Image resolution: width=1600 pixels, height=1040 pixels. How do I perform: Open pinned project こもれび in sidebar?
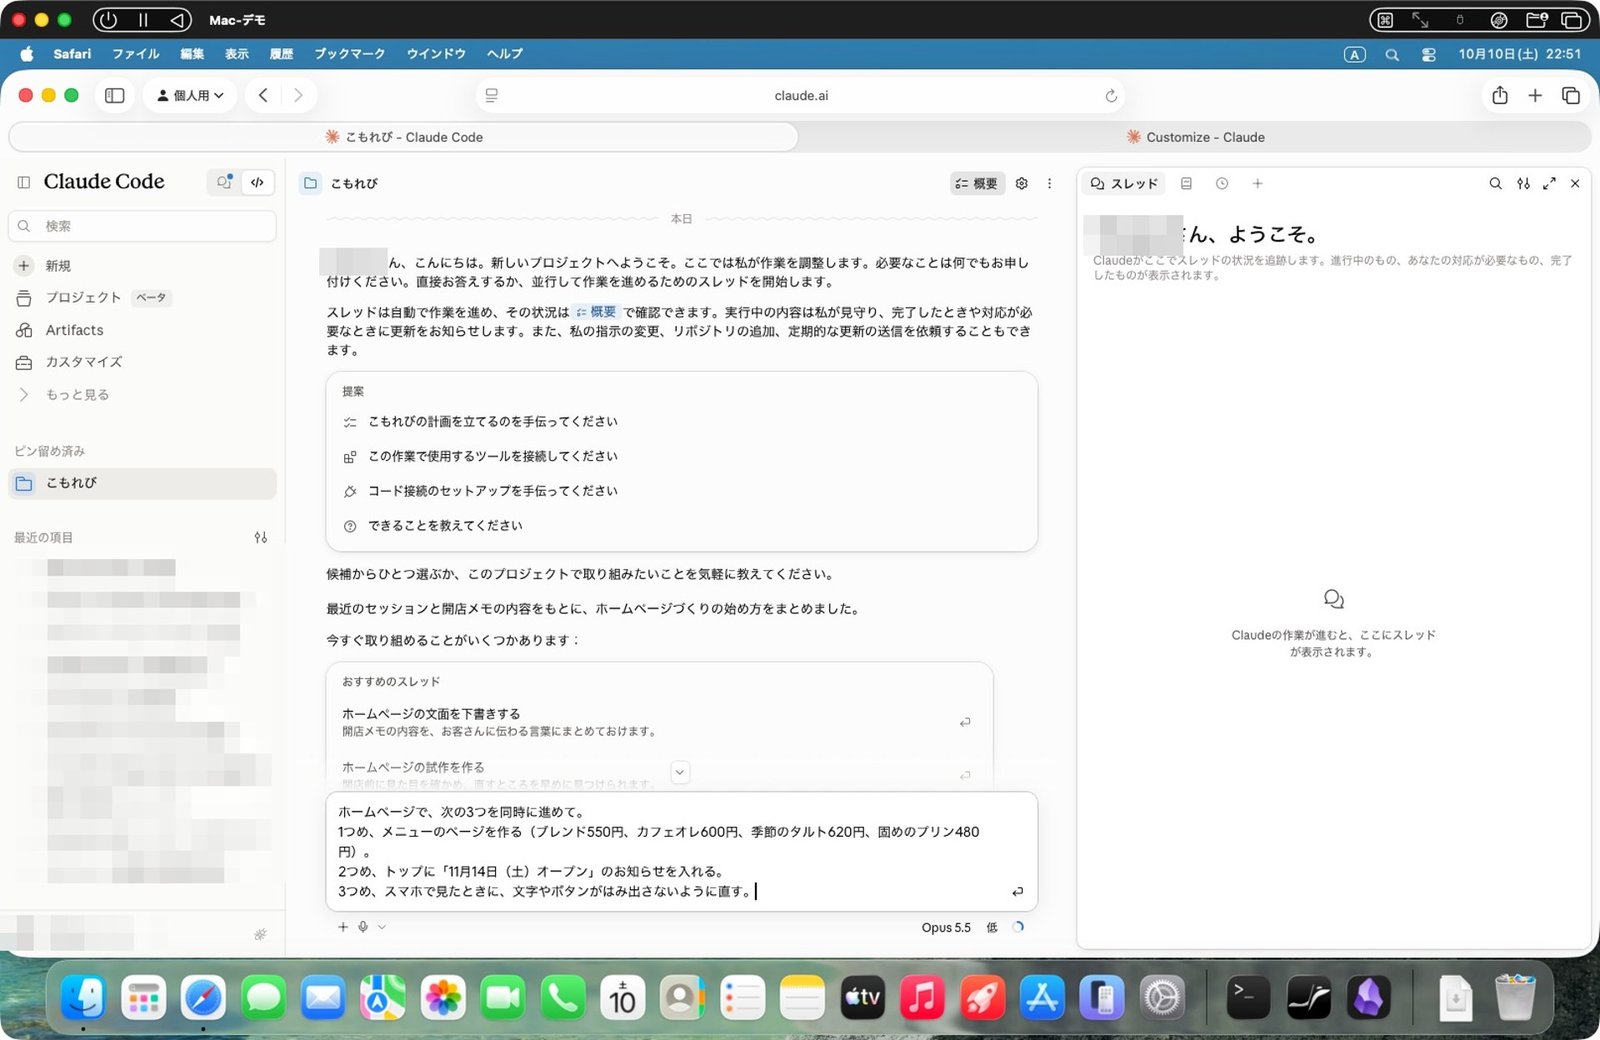(142, 483)
